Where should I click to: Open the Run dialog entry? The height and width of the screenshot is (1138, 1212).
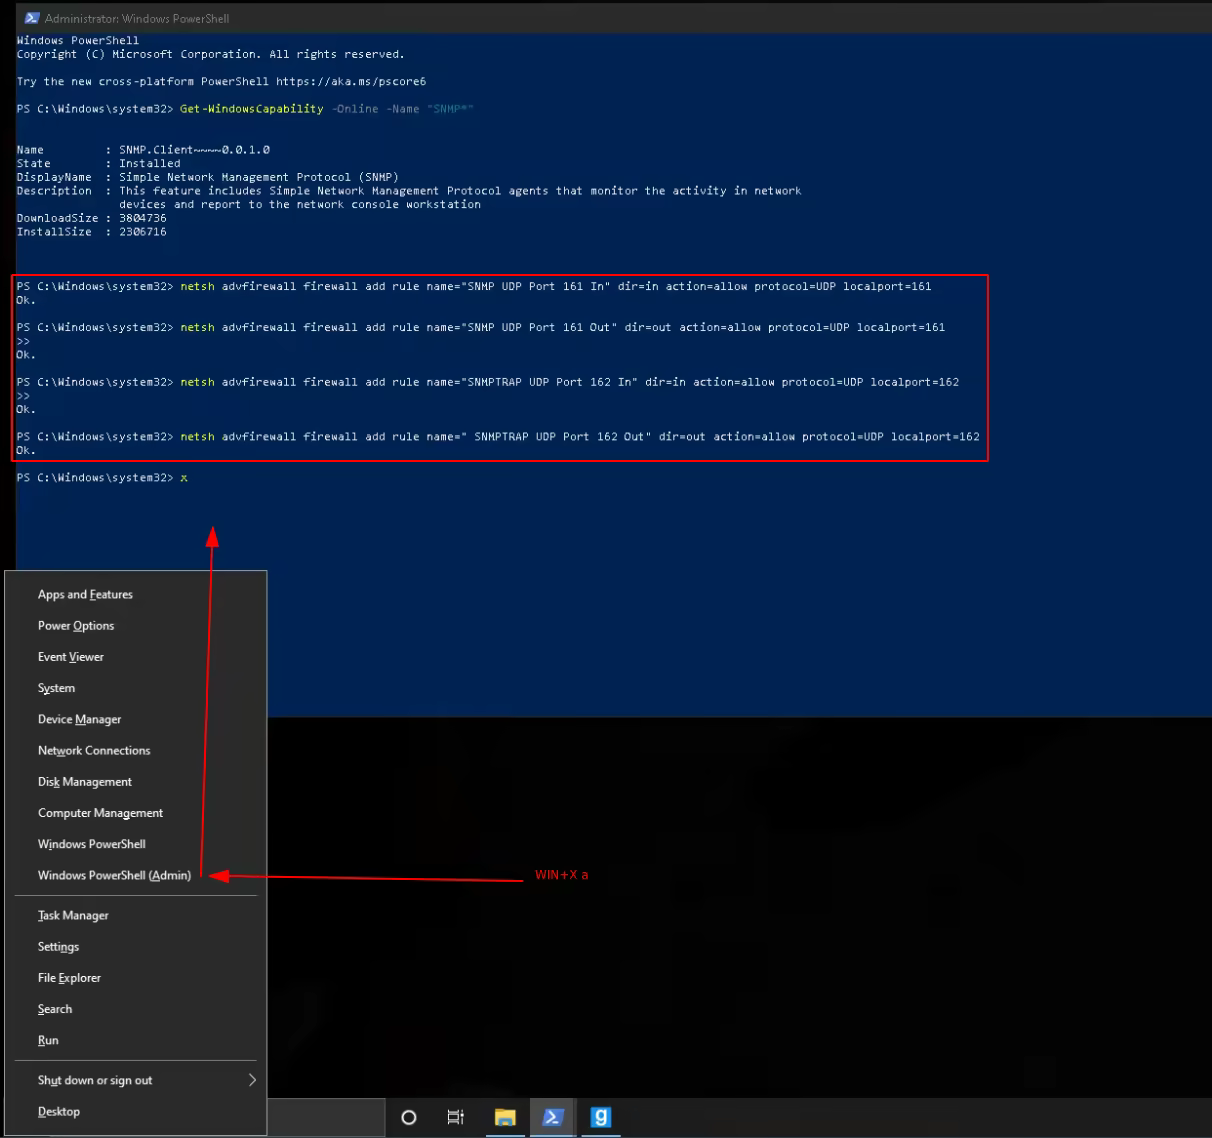(136, 1039)
